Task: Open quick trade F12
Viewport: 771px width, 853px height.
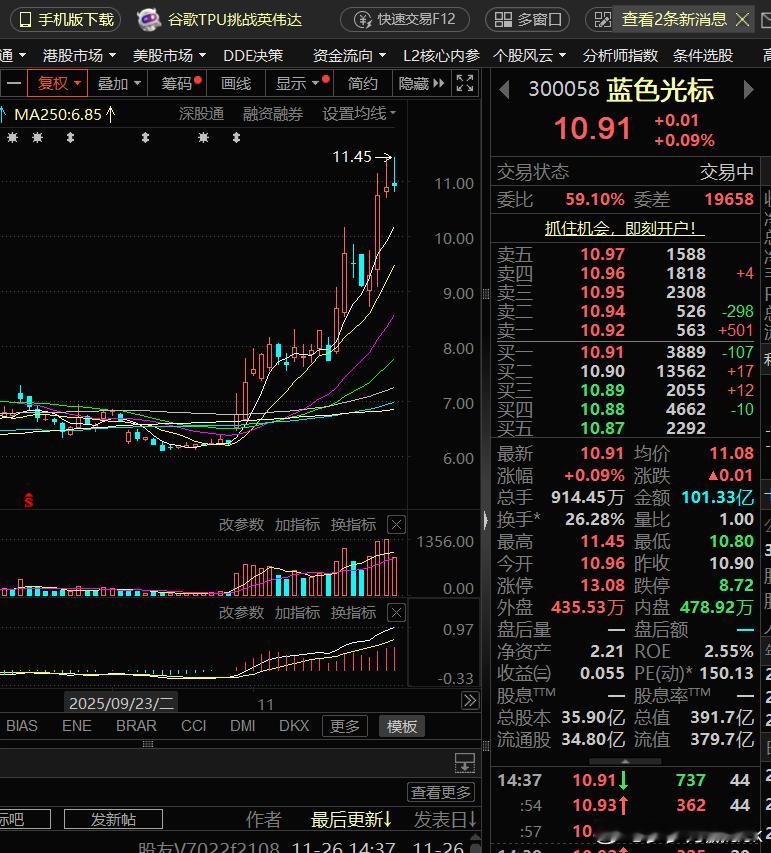Action: (x=405, y=20)
